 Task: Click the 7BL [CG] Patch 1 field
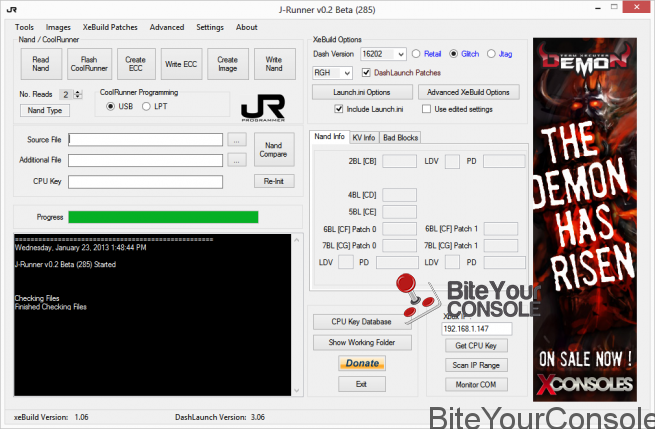[x=501, y=246]
